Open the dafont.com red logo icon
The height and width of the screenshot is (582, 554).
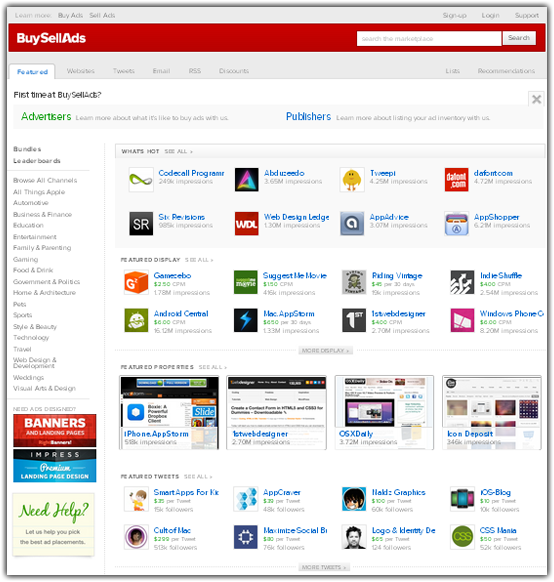[x=456, y=180]
